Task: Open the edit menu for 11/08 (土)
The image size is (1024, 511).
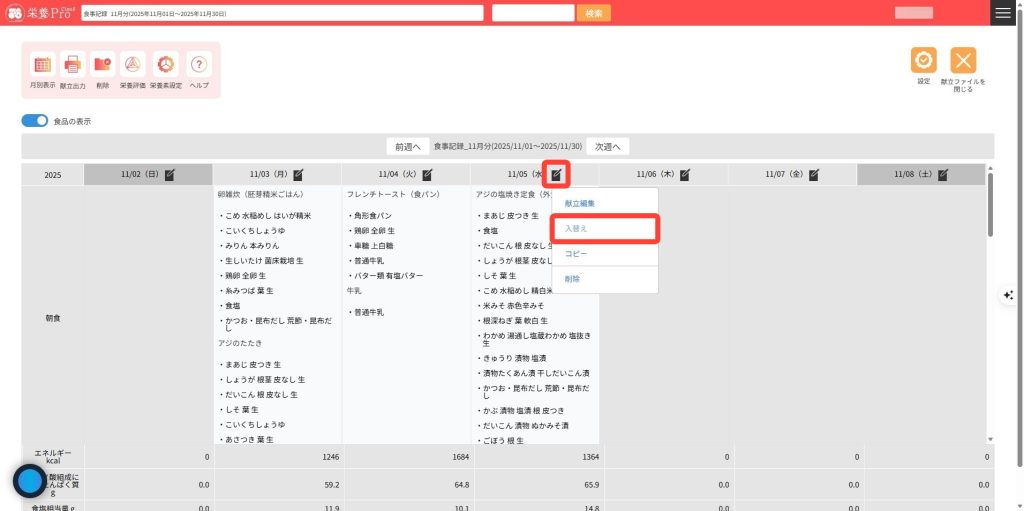Action: tap(943, 174)
